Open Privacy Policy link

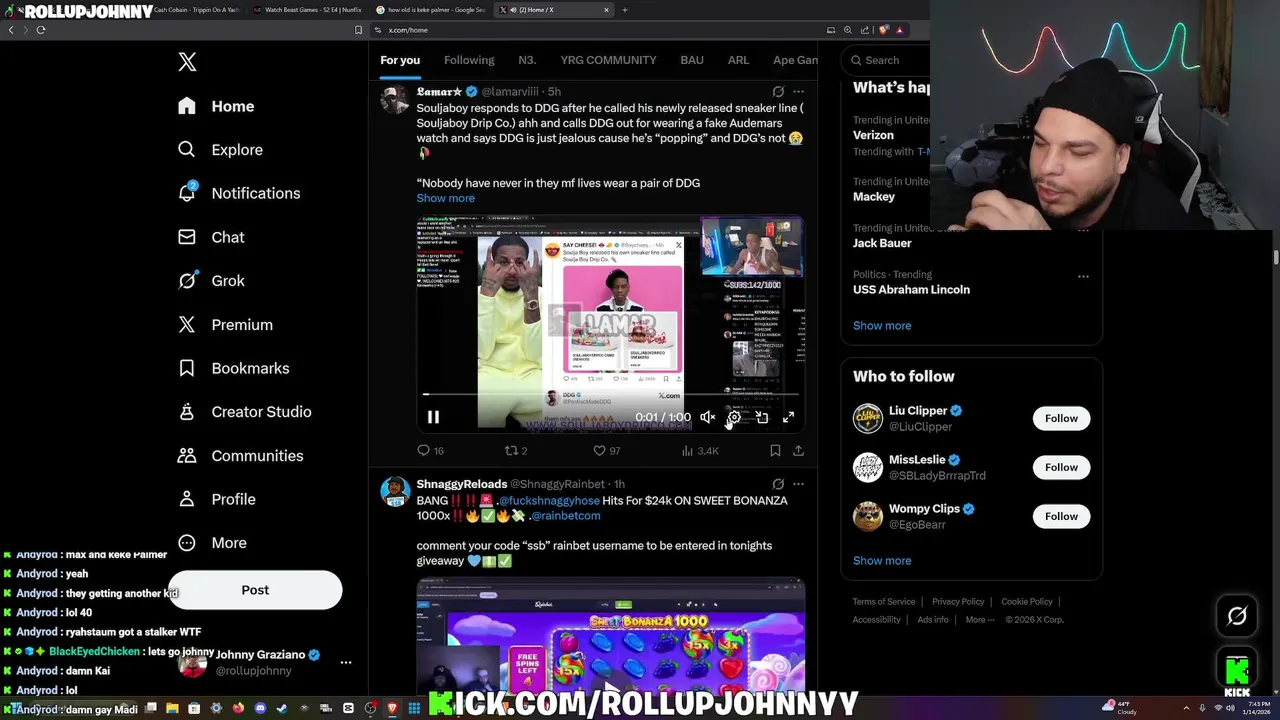click(x=958, y=602)
